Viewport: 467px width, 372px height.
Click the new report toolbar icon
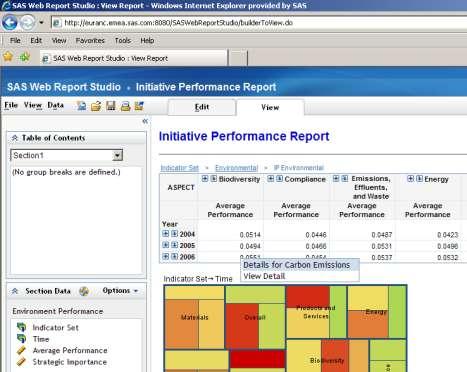(x=81, y=106)
